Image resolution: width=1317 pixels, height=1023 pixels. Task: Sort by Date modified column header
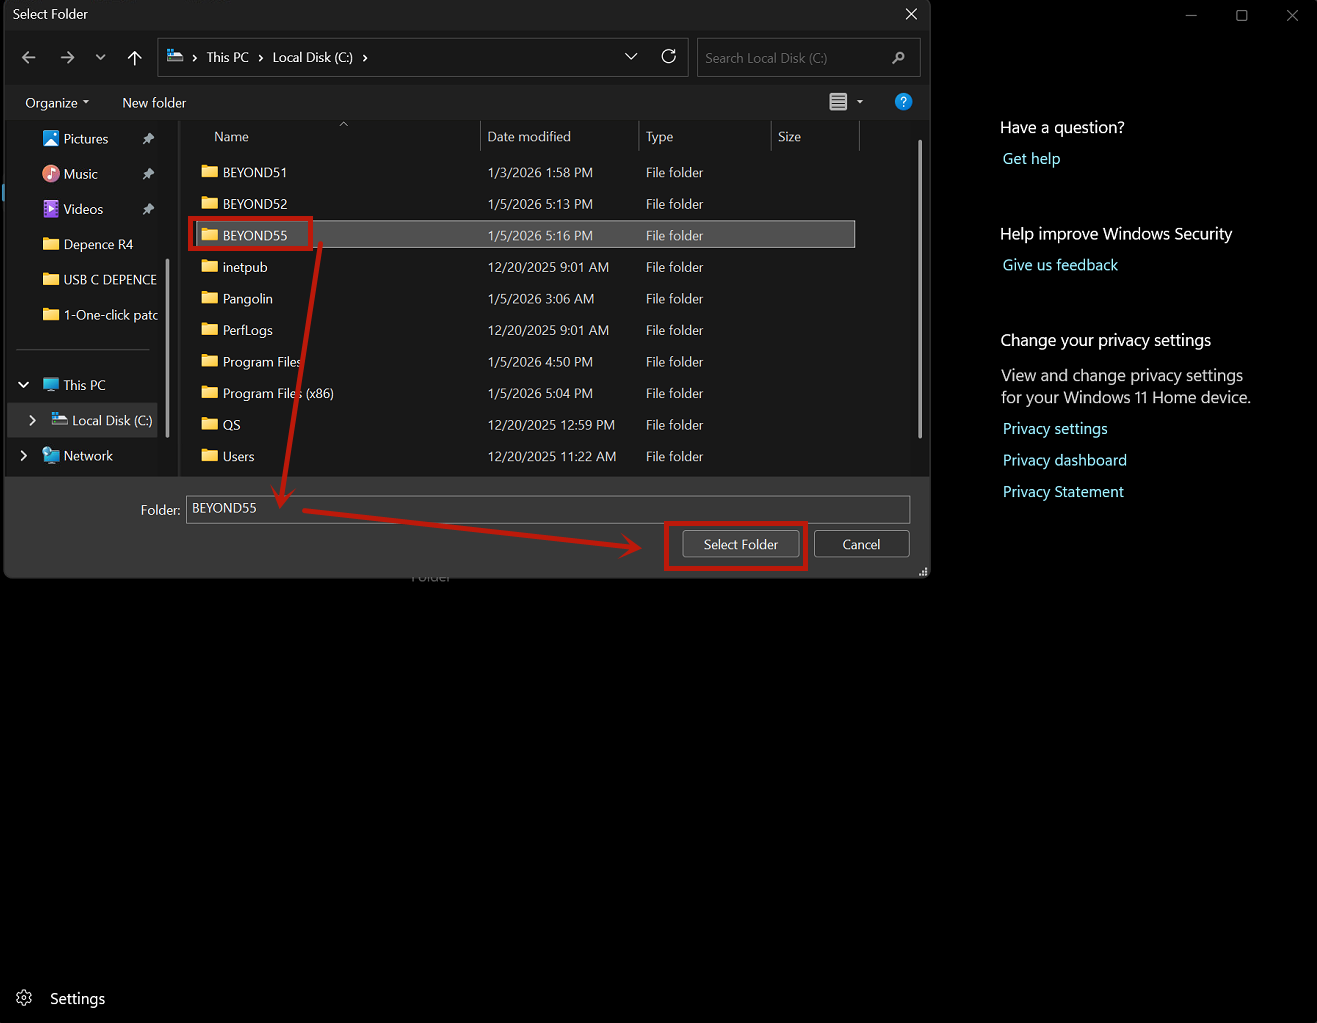pyautogui.click(x=529, y=137)
